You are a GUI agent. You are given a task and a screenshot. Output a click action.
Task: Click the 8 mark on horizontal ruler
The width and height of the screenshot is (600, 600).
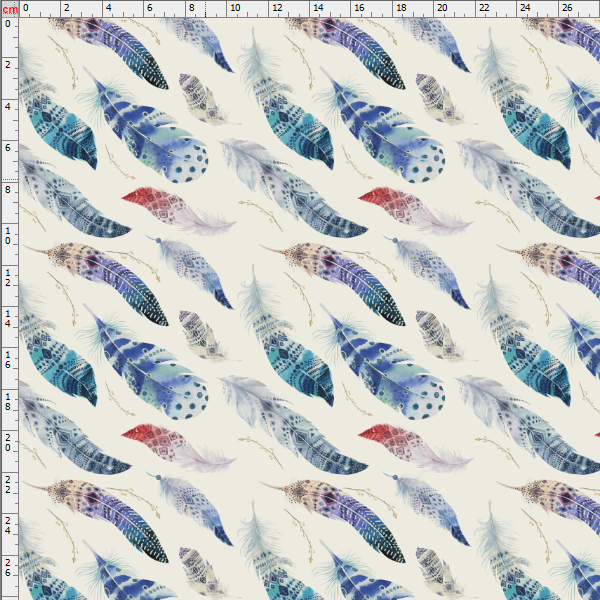click(x=192, y=8)
